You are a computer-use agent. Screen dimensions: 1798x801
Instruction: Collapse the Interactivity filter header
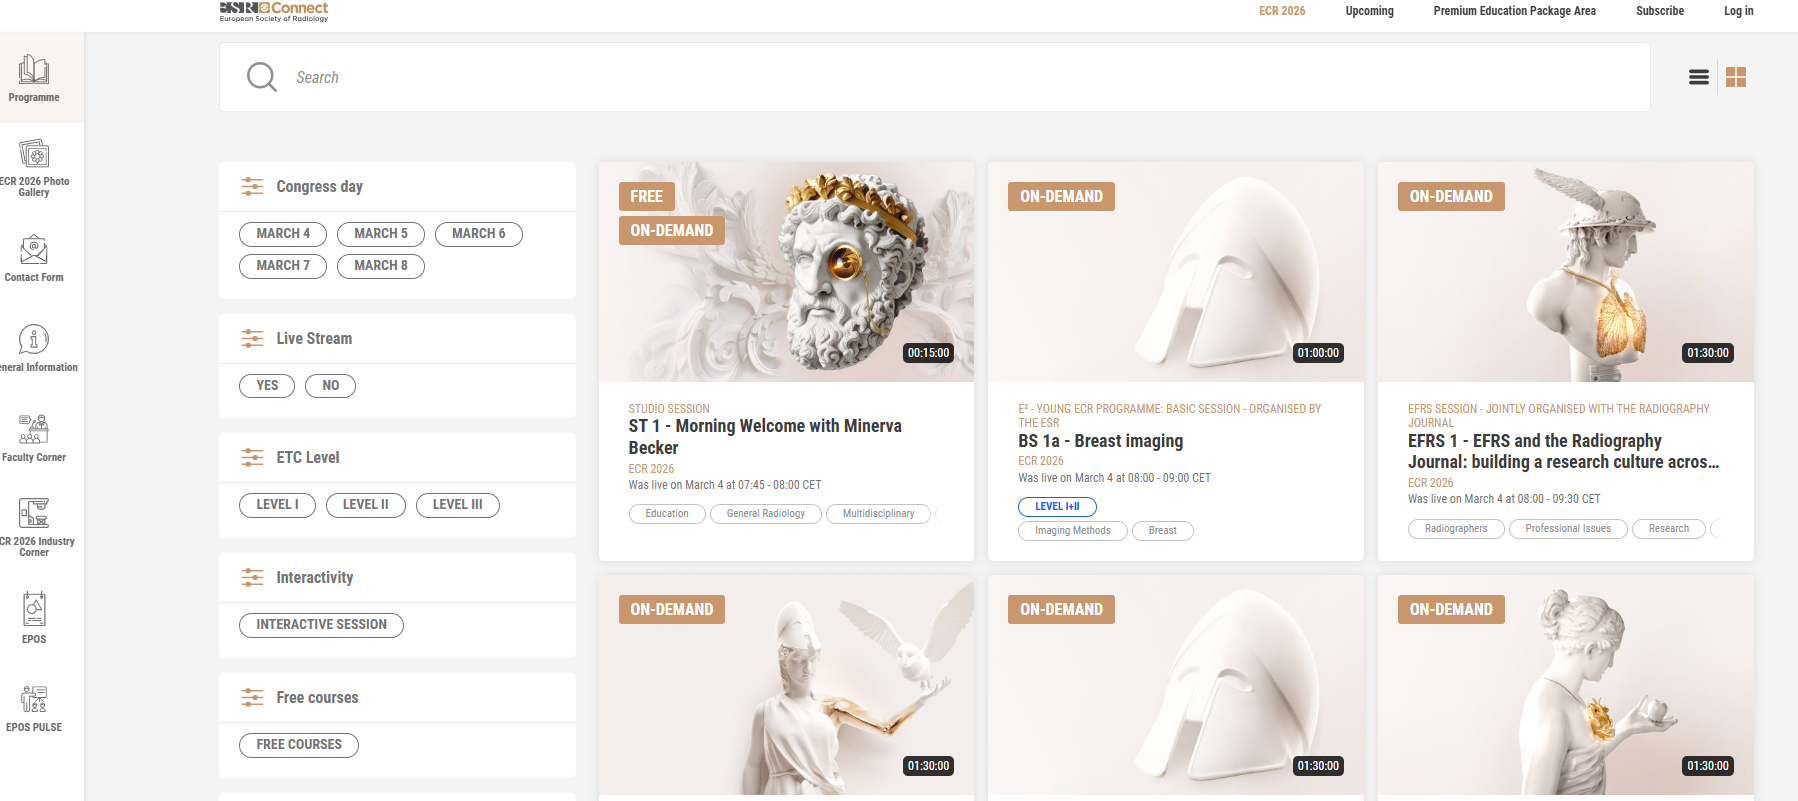tap(314, 578)
